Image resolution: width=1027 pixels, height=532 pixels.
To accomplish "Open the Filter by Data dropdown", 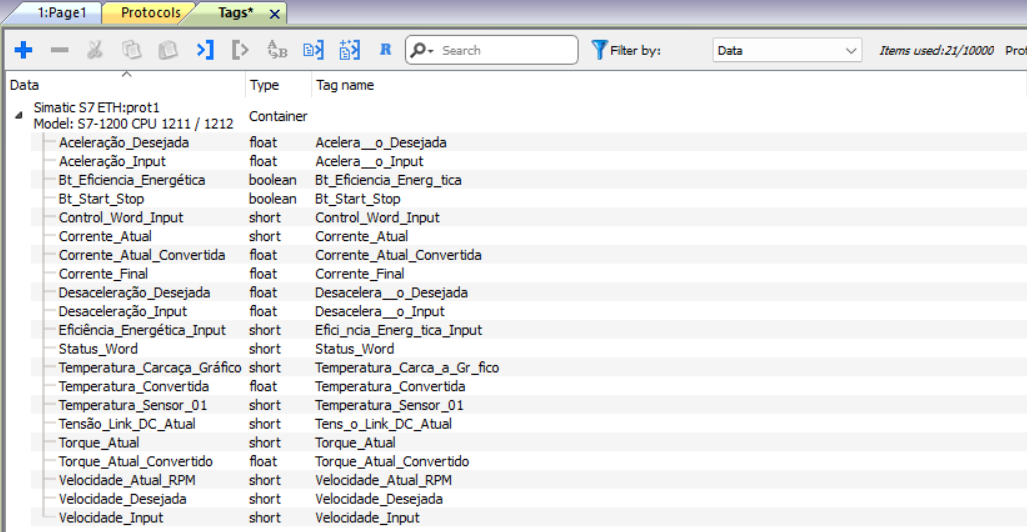I will click(x=787, y=50).
